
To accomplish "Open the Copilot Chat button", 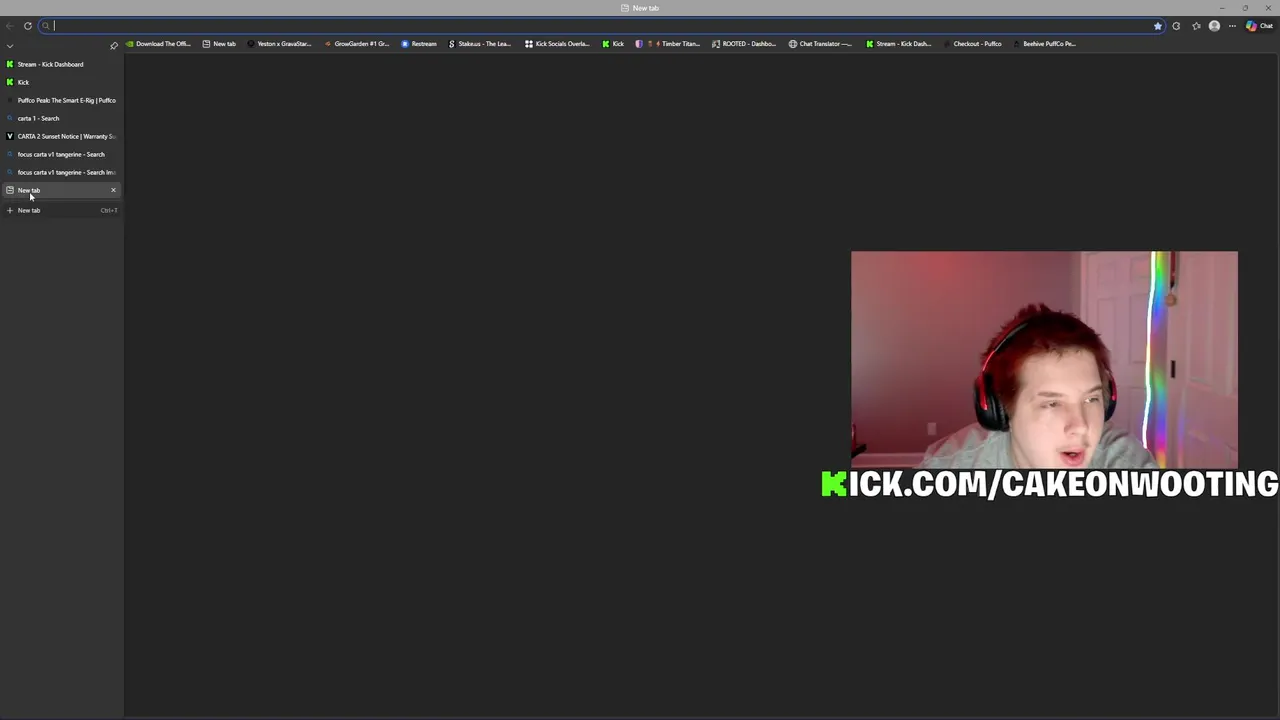I will point(1259,26).
